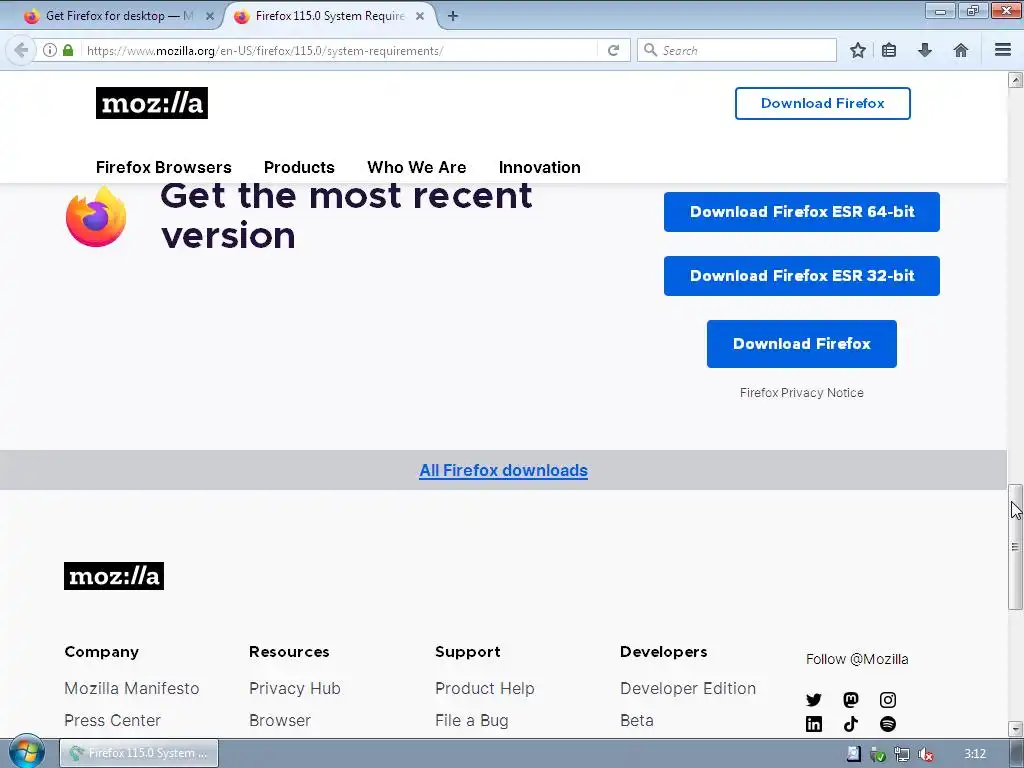Close the Firefox 115.0 System Requirements tab
Image resolution: width=1024 pixels, height=768 pixels.
click(420, 16)
